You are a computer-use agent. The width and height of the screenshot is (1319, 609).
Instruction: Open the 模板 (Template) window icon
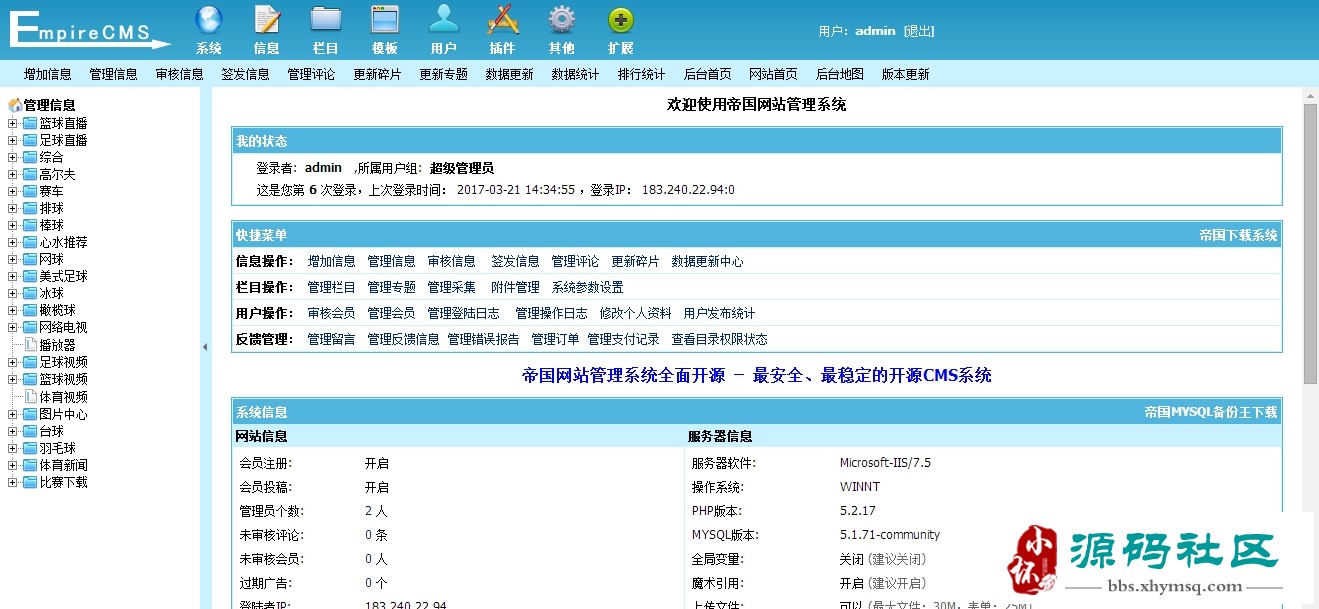point(385,19)
